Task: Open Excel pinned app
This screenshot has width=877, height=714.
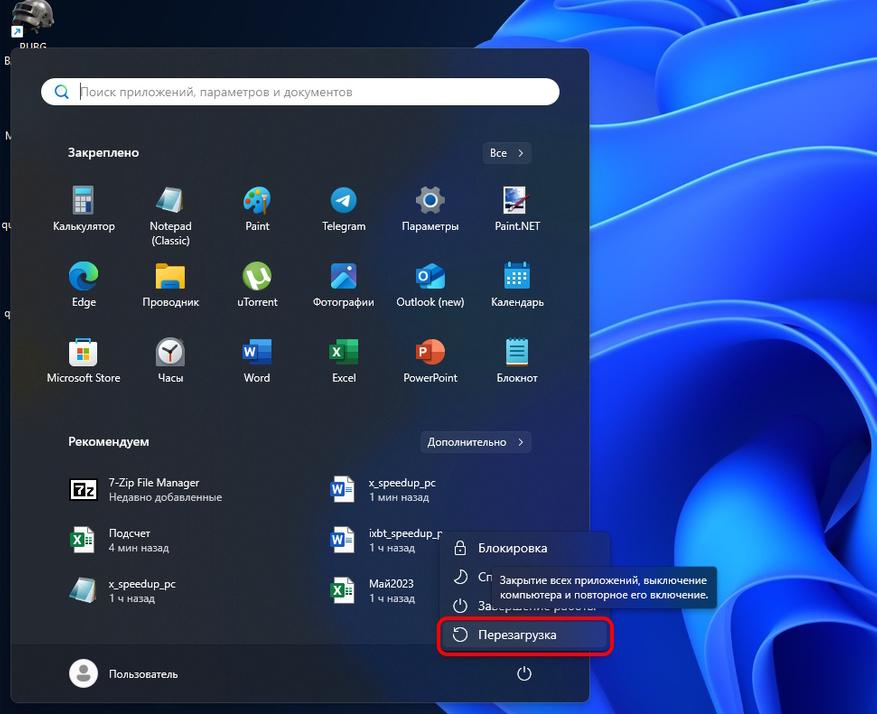Action: click(x=343, y=361)
